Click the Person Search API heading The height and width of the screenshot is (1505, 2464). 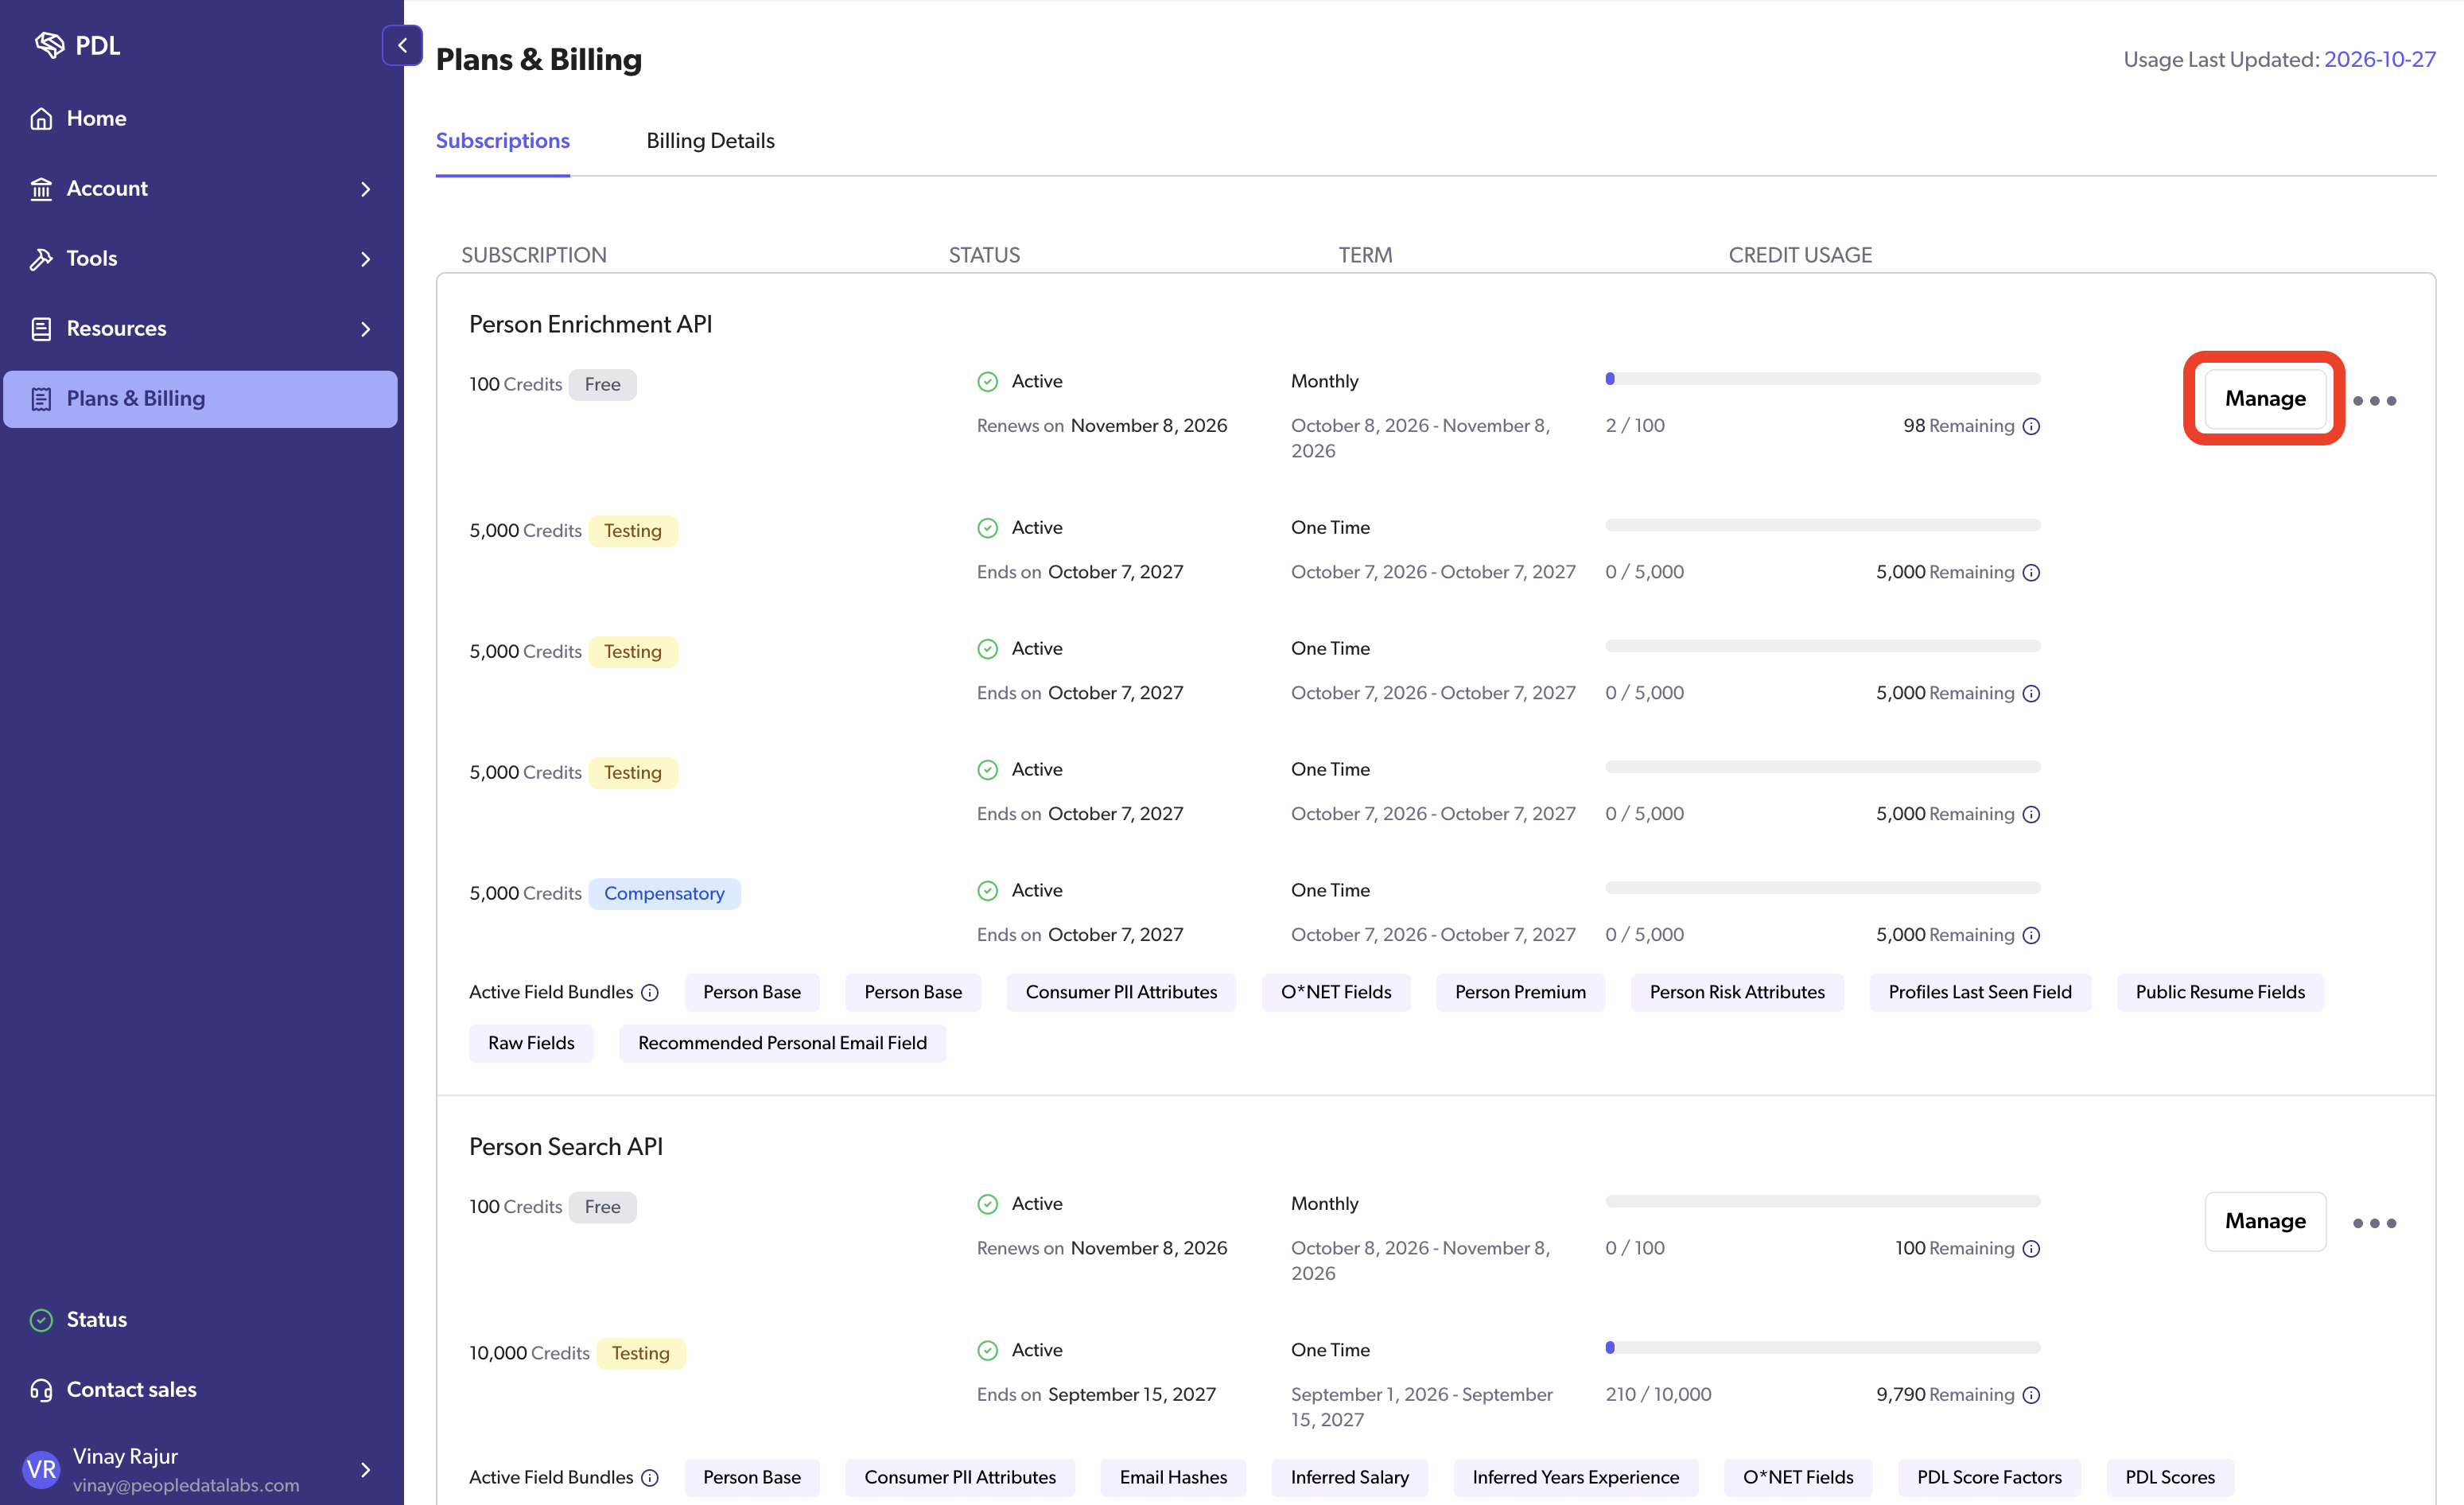pos(566,1147)
